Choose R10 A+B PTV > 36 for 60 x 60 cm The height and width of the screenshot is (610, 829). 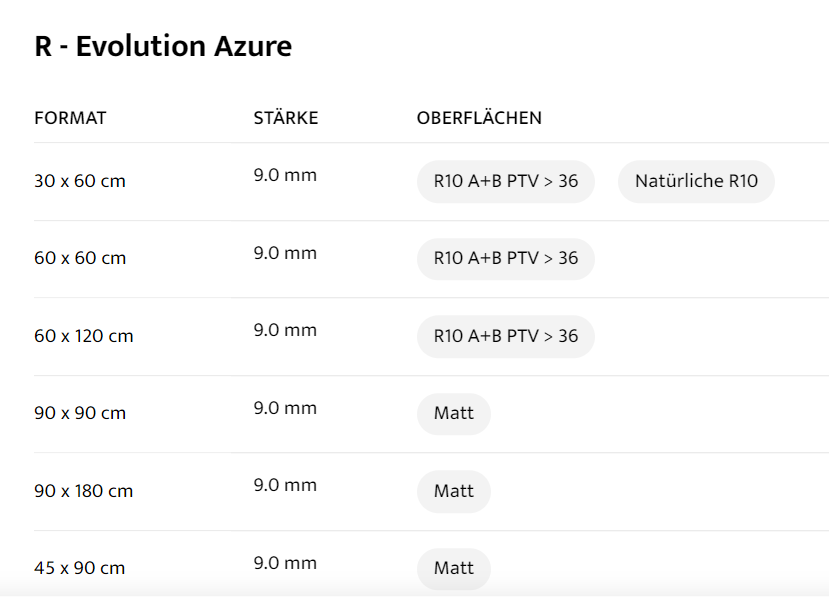[x=505, y=259]
